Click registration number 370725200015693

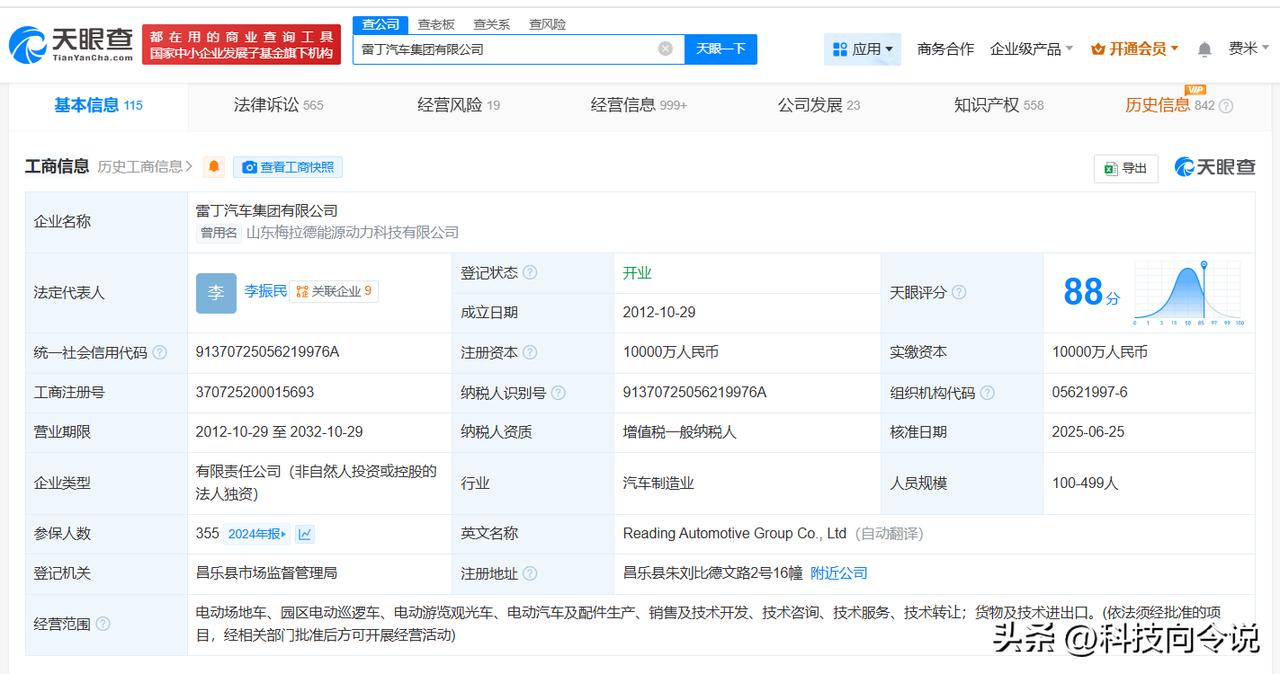click(x=255, y=392)
